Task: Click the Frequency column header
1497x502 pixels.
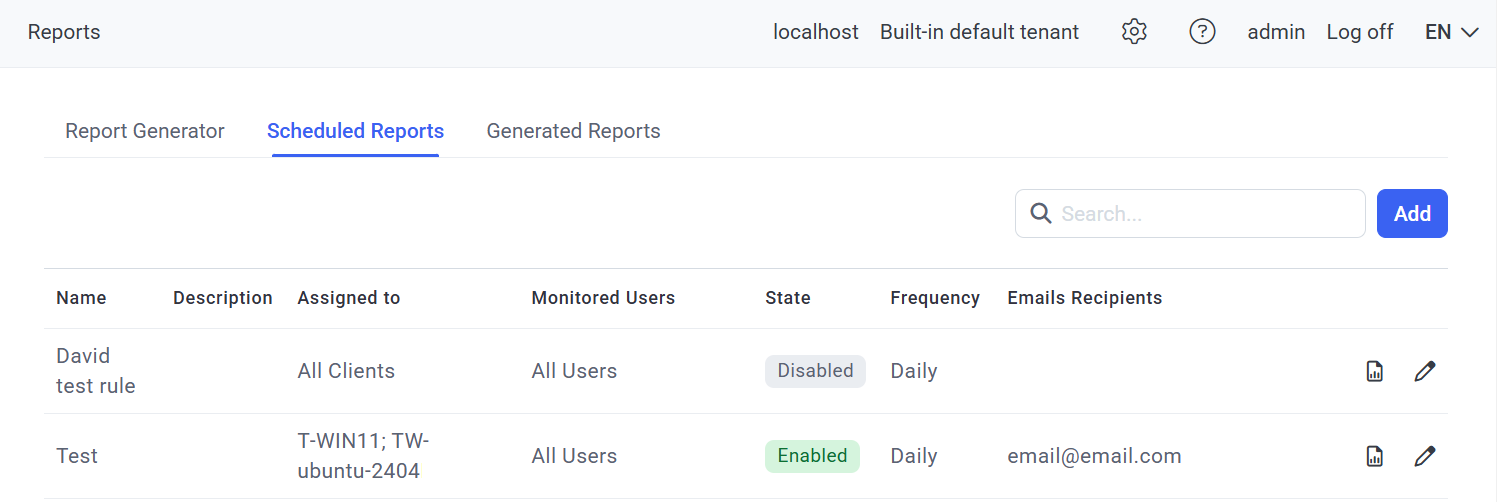Action: (x=934, y=298)
